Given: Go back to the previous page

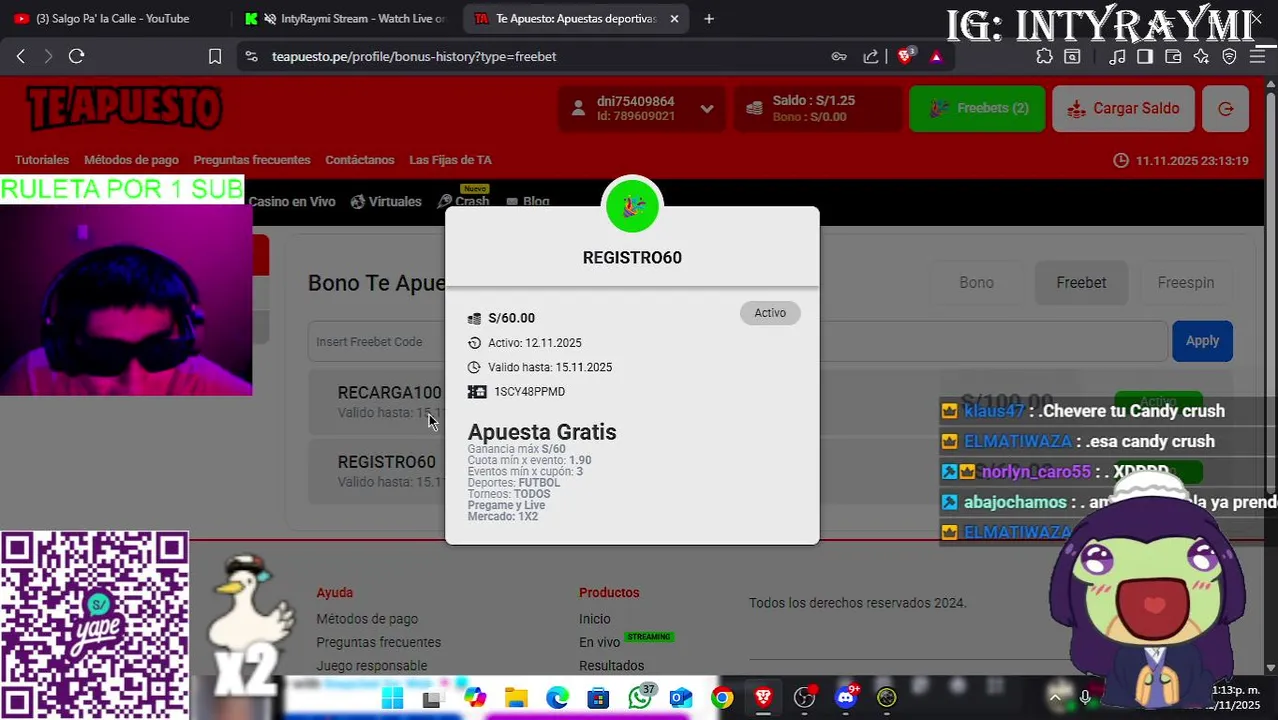Looking at the screenshot, I should (21, 57).
